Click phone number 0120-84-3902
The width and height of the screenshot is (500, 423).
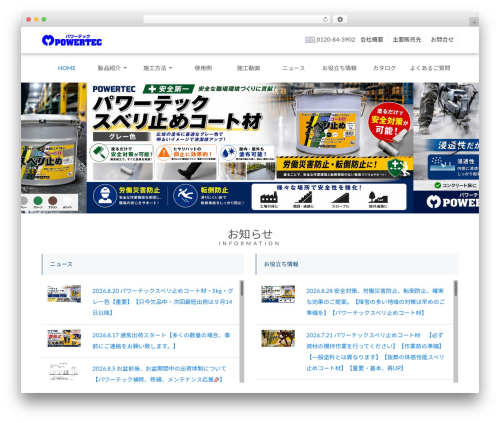[336, 40]
